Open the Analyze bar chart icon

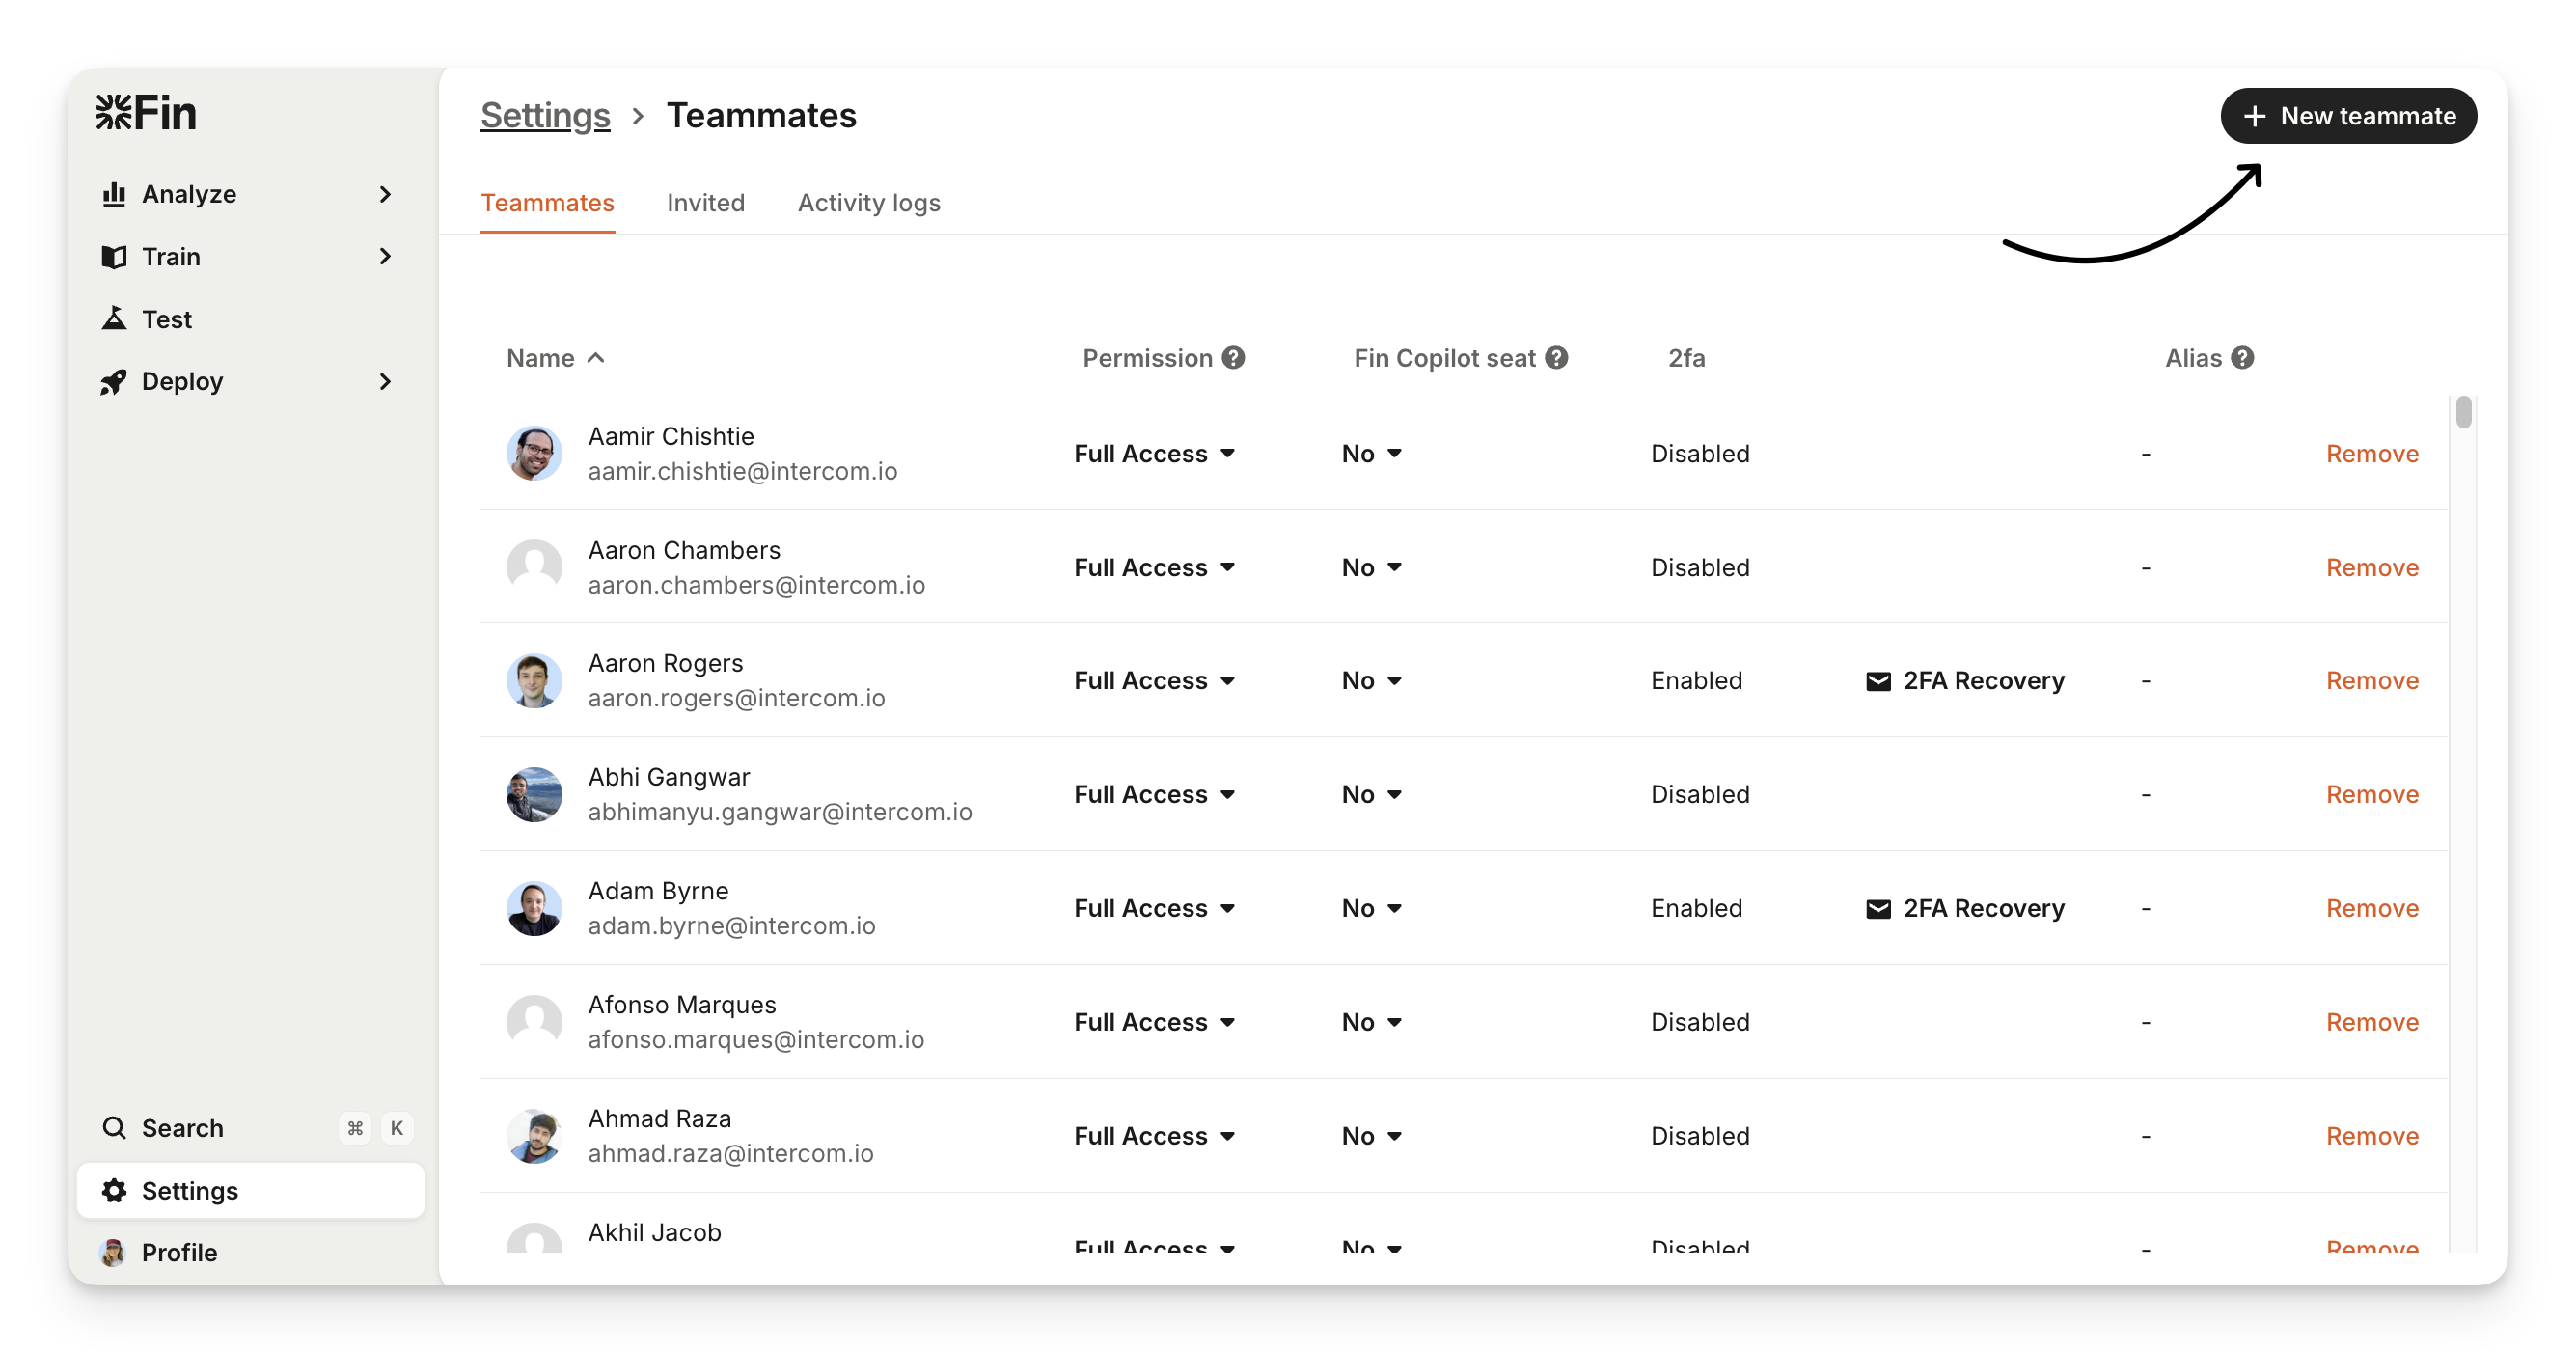114,194
